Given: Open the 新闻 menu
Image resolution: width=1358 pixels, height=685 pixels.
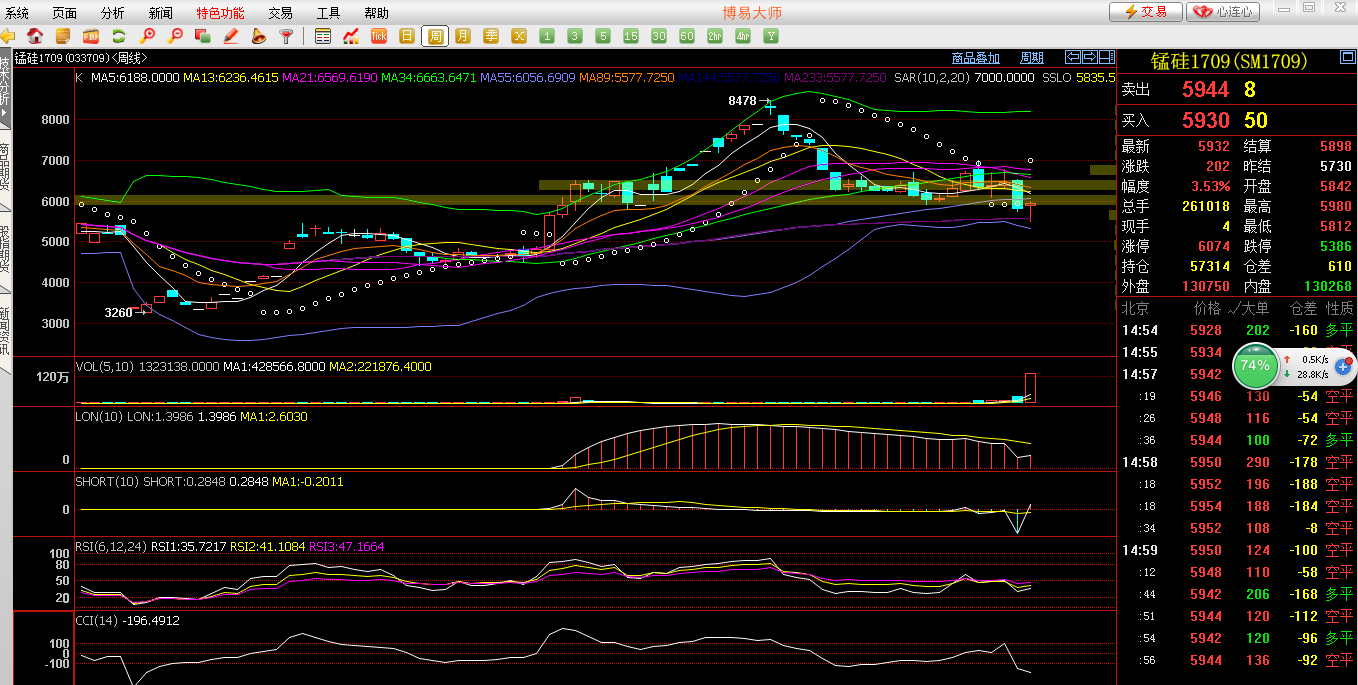Looking at the screenshot, I should point(160,13).
